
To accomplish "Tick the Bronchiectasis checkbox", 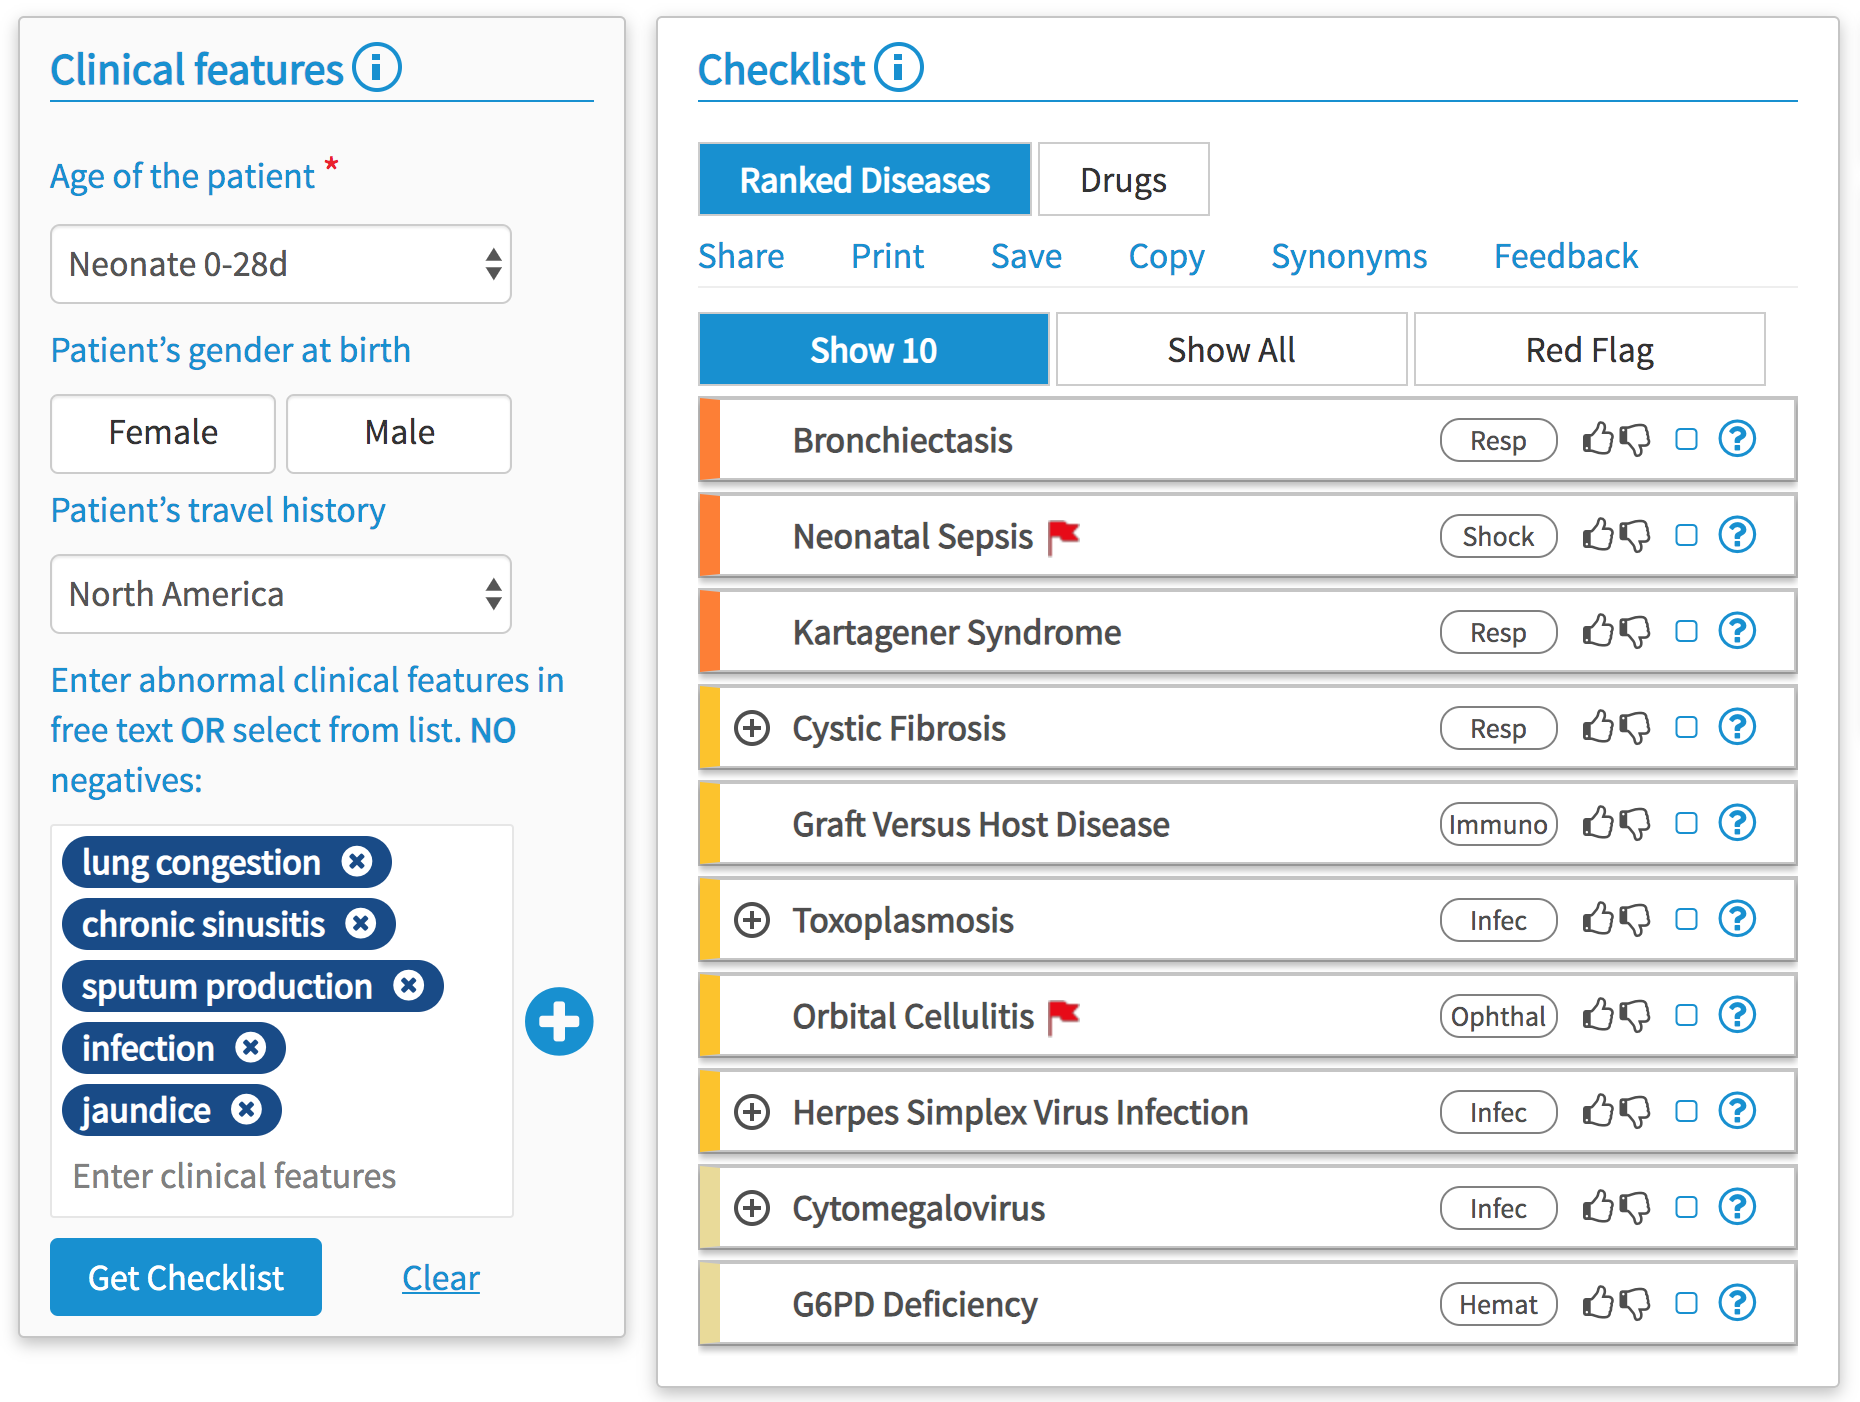I will point(1686,439).
